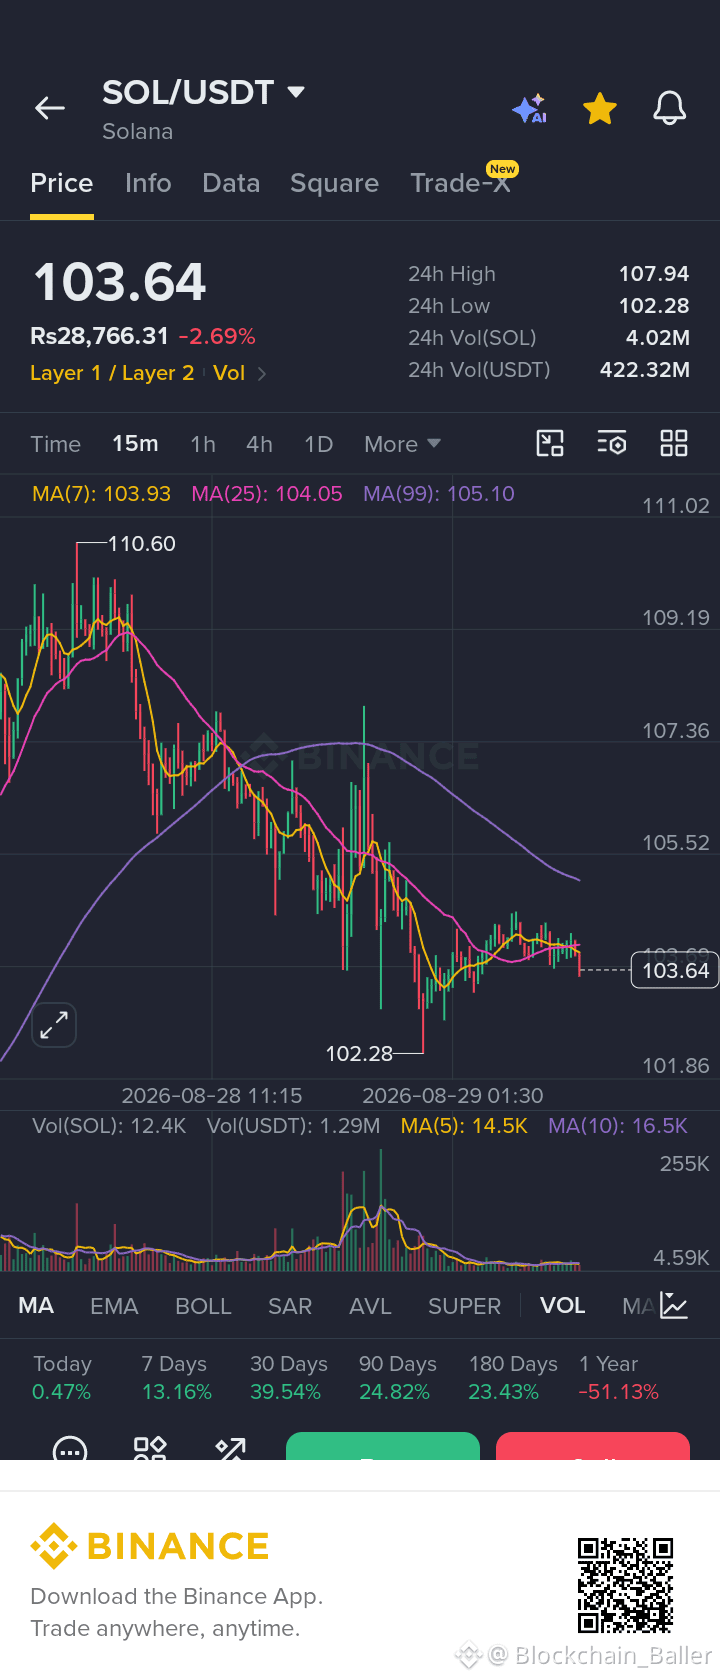Select the 1h chart interval
720x1680 pixels.
click(x=203, y=444)
